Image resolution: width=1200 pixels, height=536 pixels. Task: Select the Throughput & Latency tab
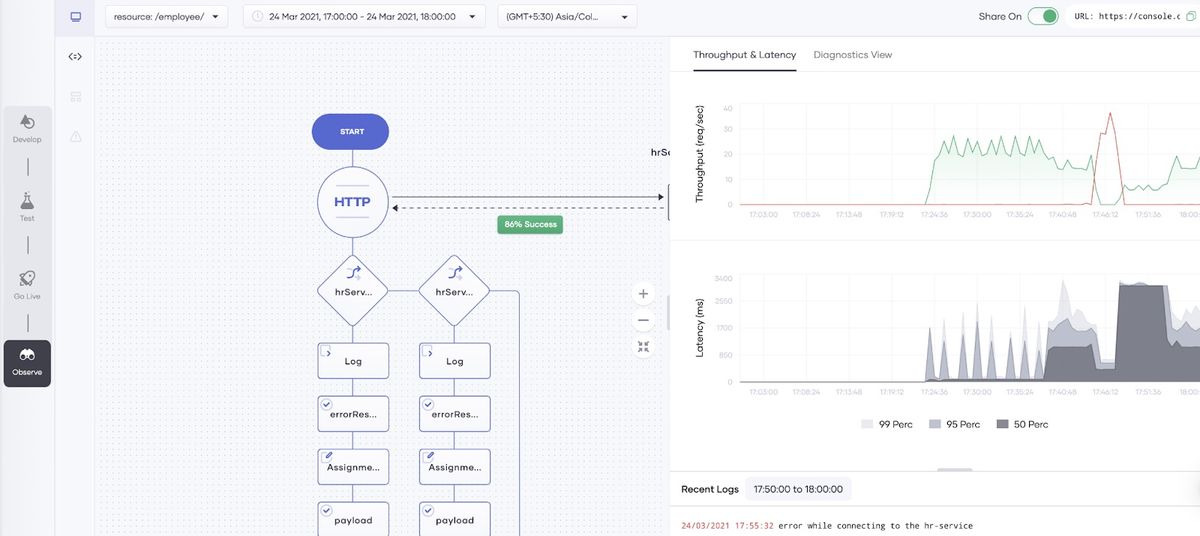click(744, 55)
